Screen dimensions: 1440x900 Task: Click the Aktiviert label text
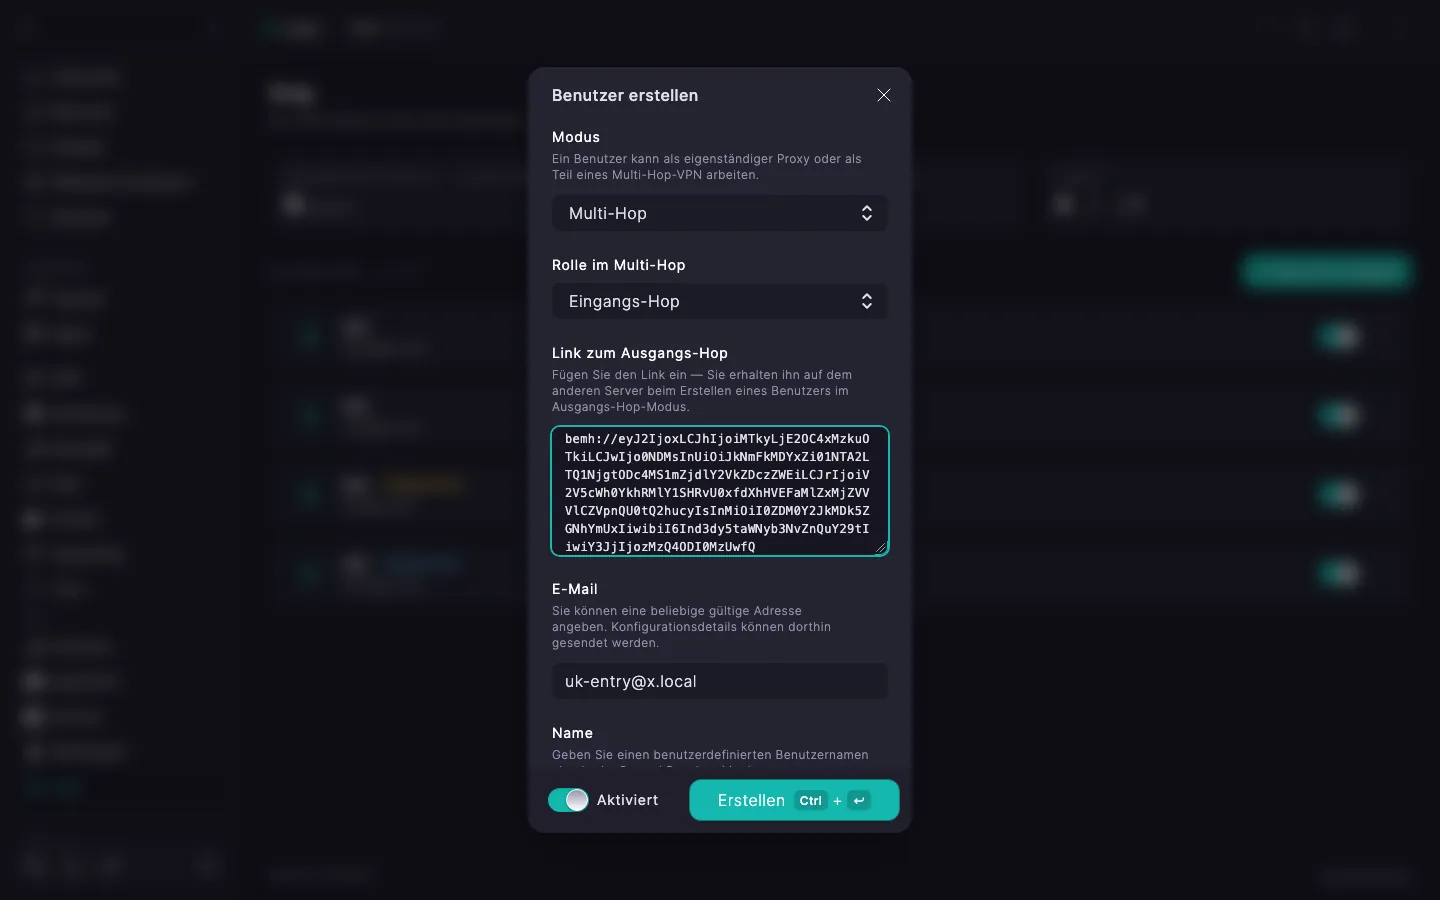click(628, 800)
